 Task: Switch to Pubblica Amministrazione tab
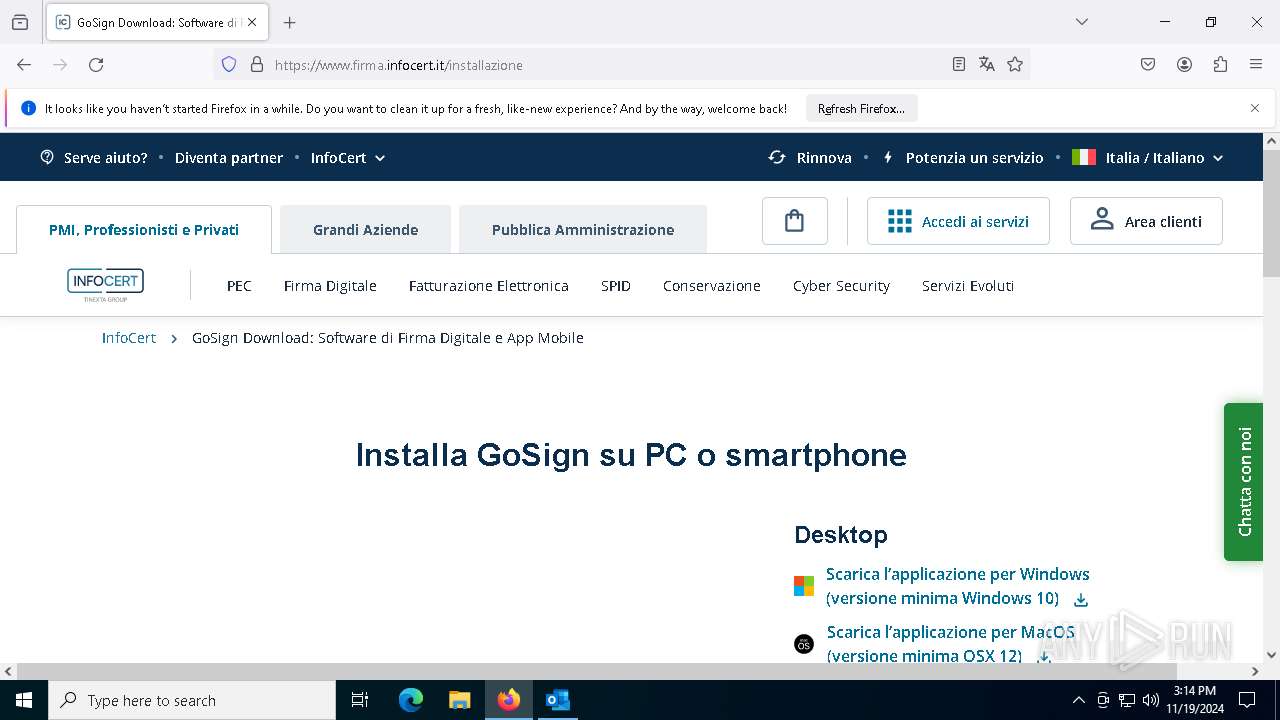[583, 229]
